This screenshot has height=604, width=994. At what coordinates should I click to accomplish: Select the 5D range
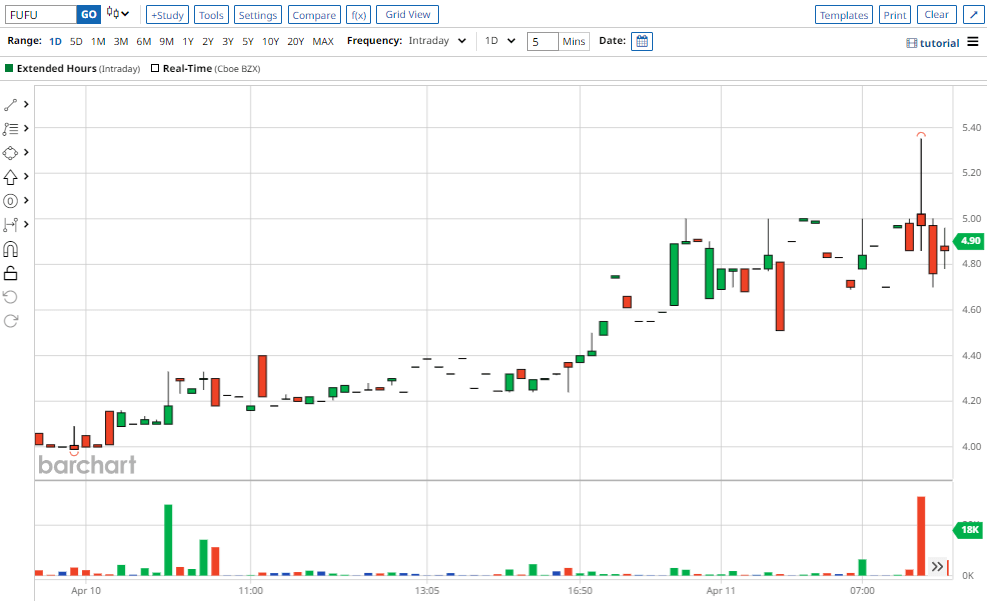point(76,41)
